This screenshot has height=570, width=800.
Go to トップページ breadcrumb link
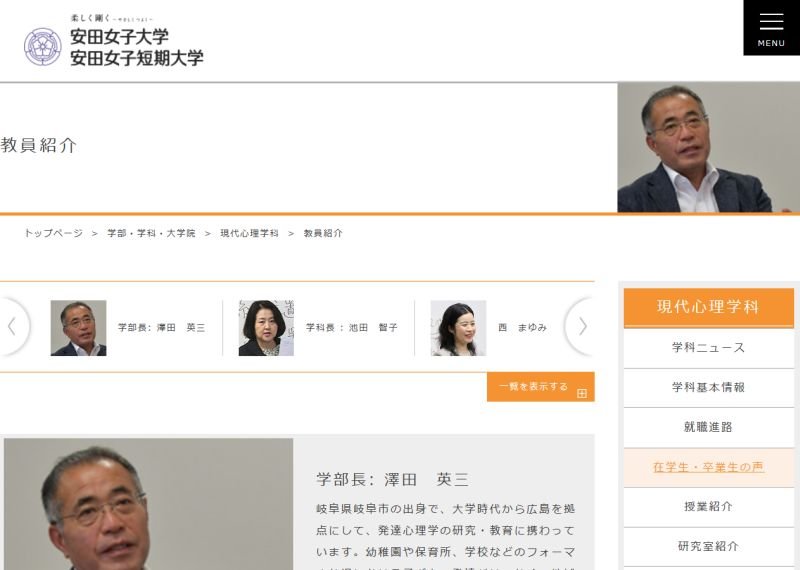point(53,233)
